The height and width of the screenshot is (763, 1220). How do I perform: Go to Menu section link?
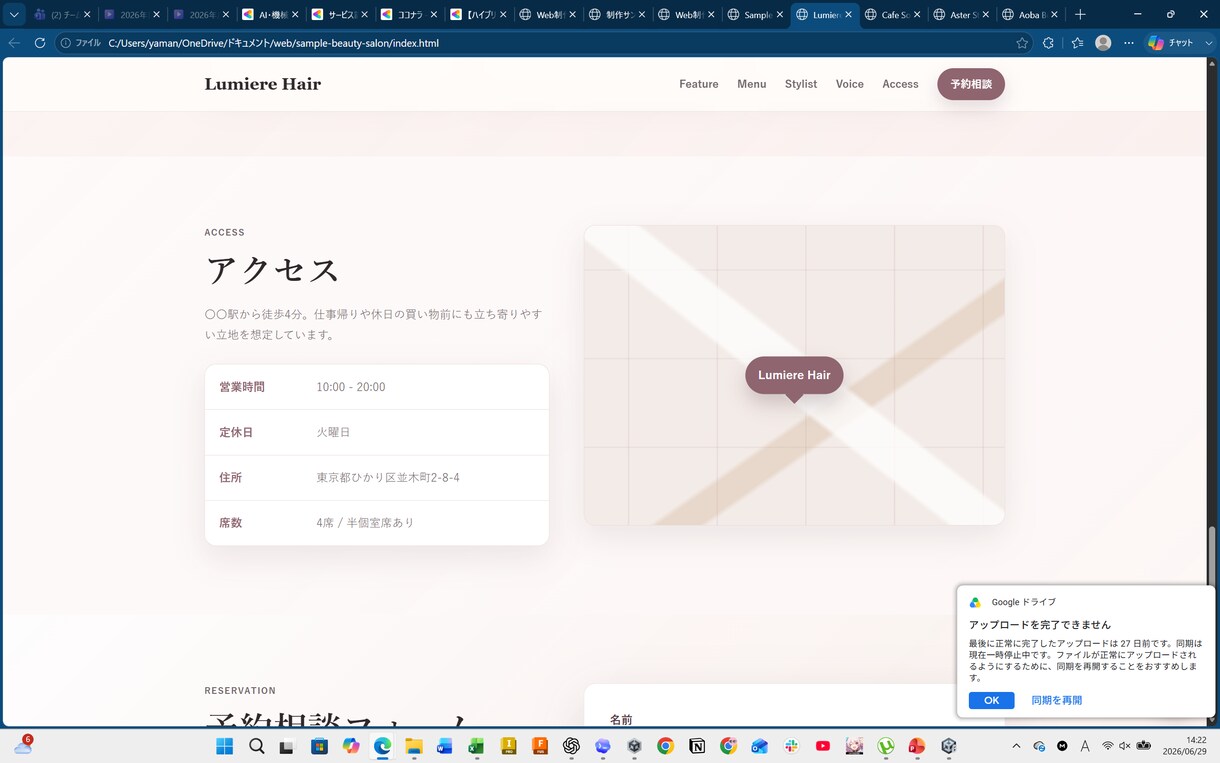click(x=752, y=84)
